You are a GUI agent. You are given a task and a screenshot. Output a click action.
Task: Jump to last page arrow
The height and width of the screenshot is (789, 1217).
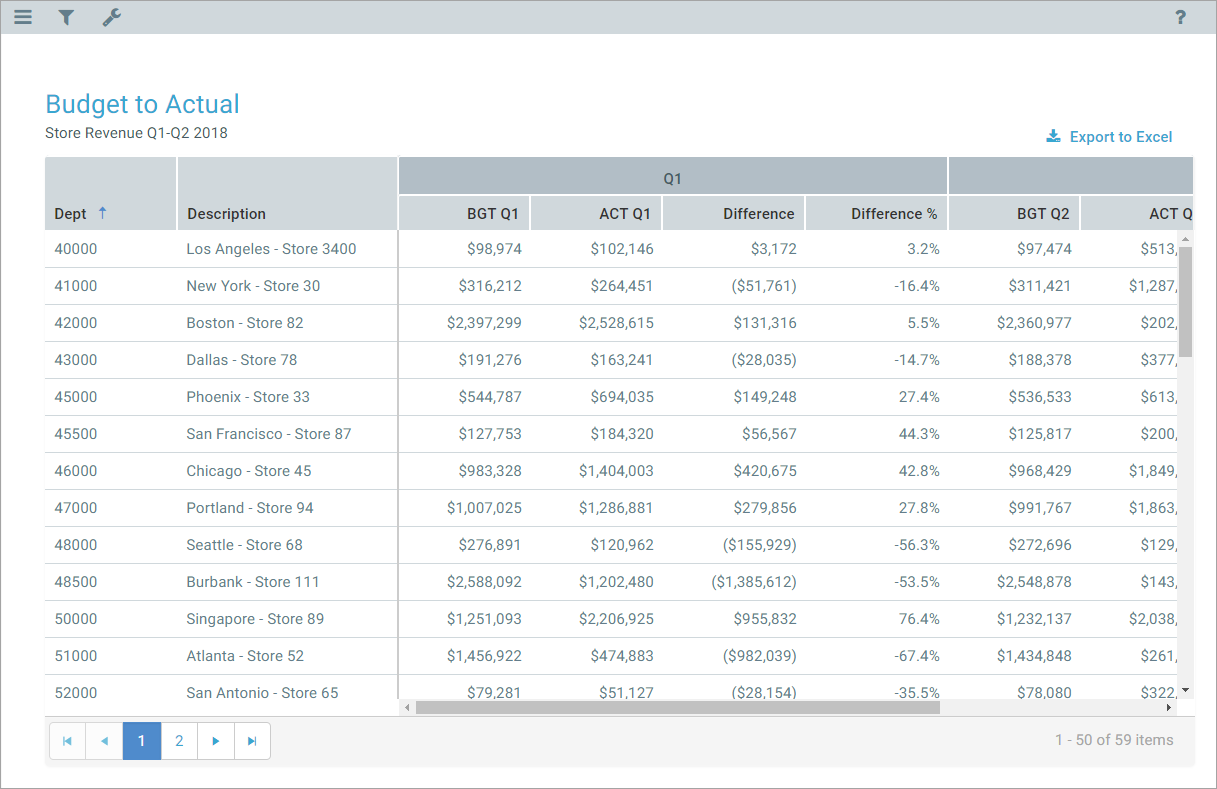[252, 741]
